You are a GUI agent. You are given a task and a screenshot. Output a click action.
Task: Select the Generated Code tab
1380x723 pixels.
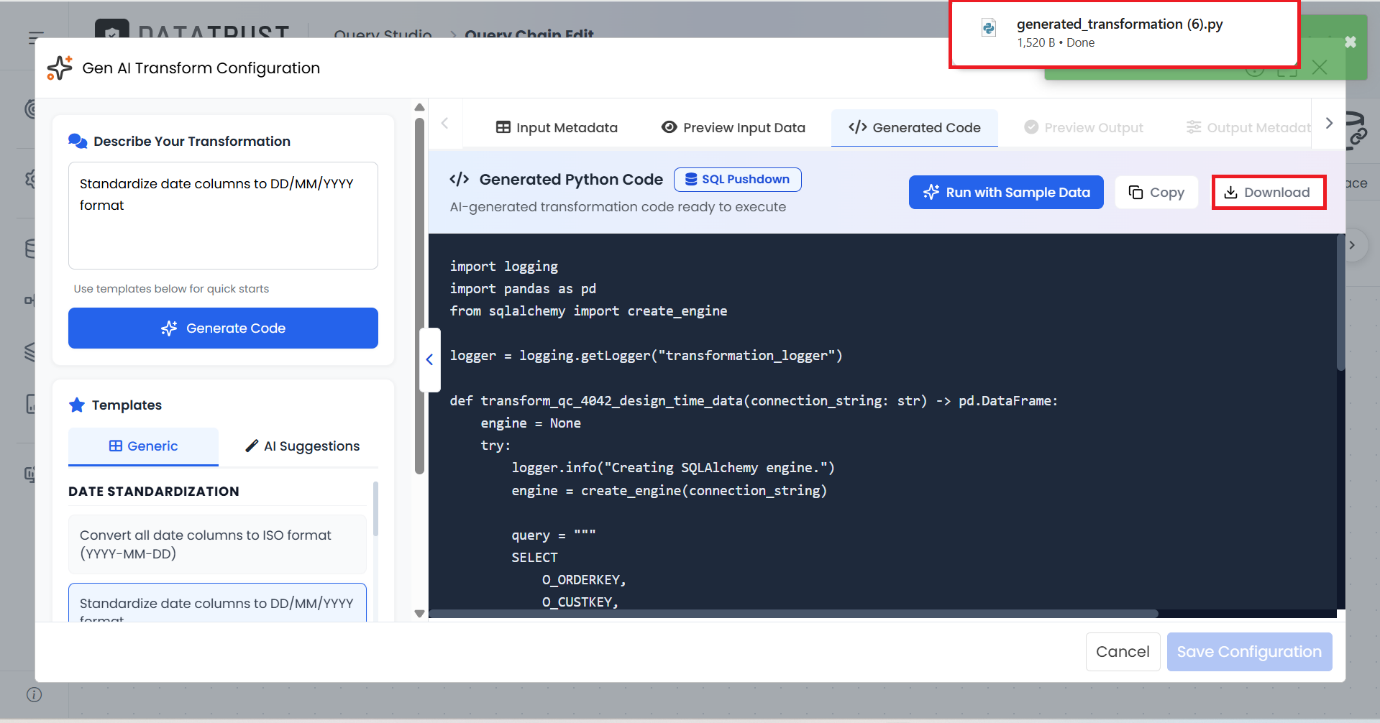coord(914,128)
